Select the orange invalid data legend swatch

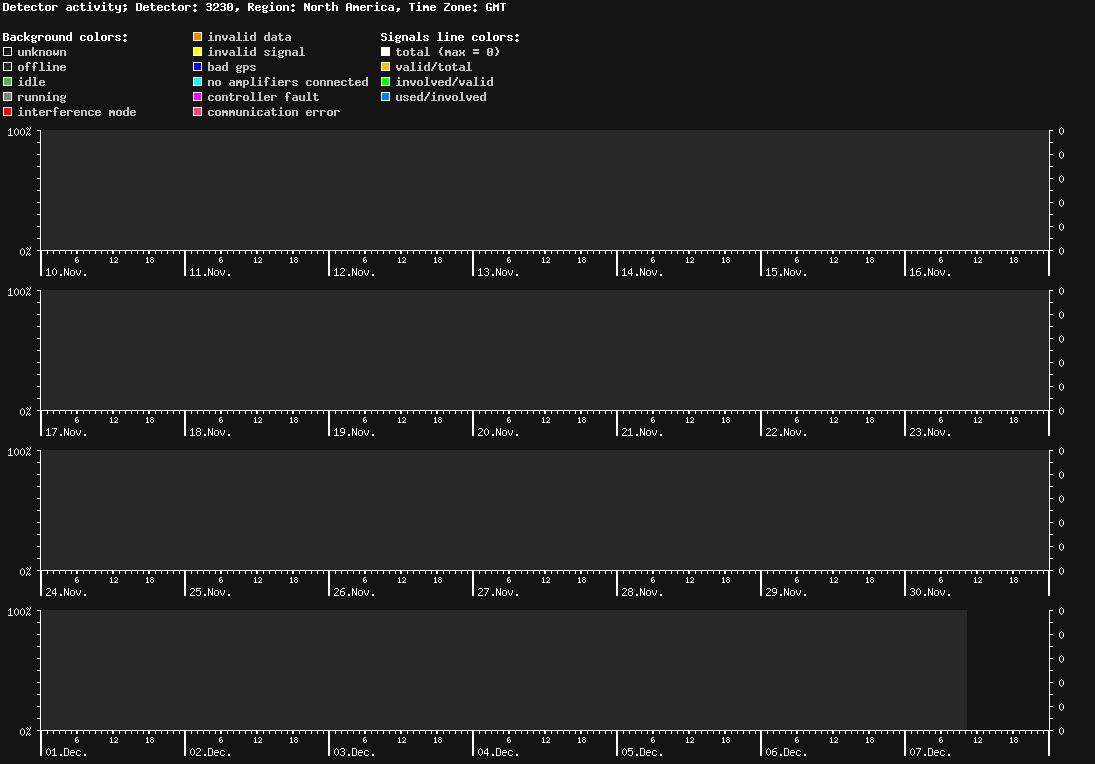[198, 37]
